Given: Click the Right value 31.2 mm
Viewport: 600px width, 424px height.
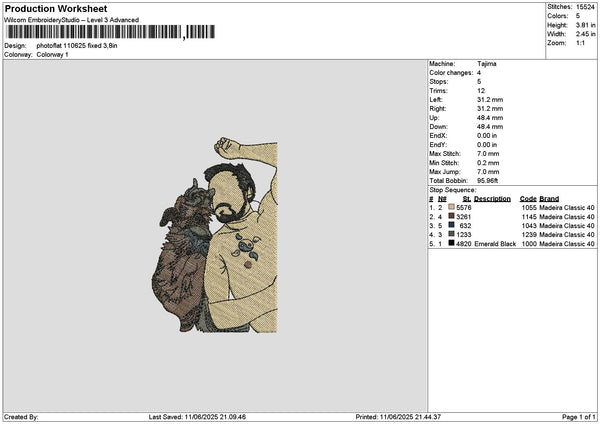Looking at the screenshot, I should (x=490, y=109).
